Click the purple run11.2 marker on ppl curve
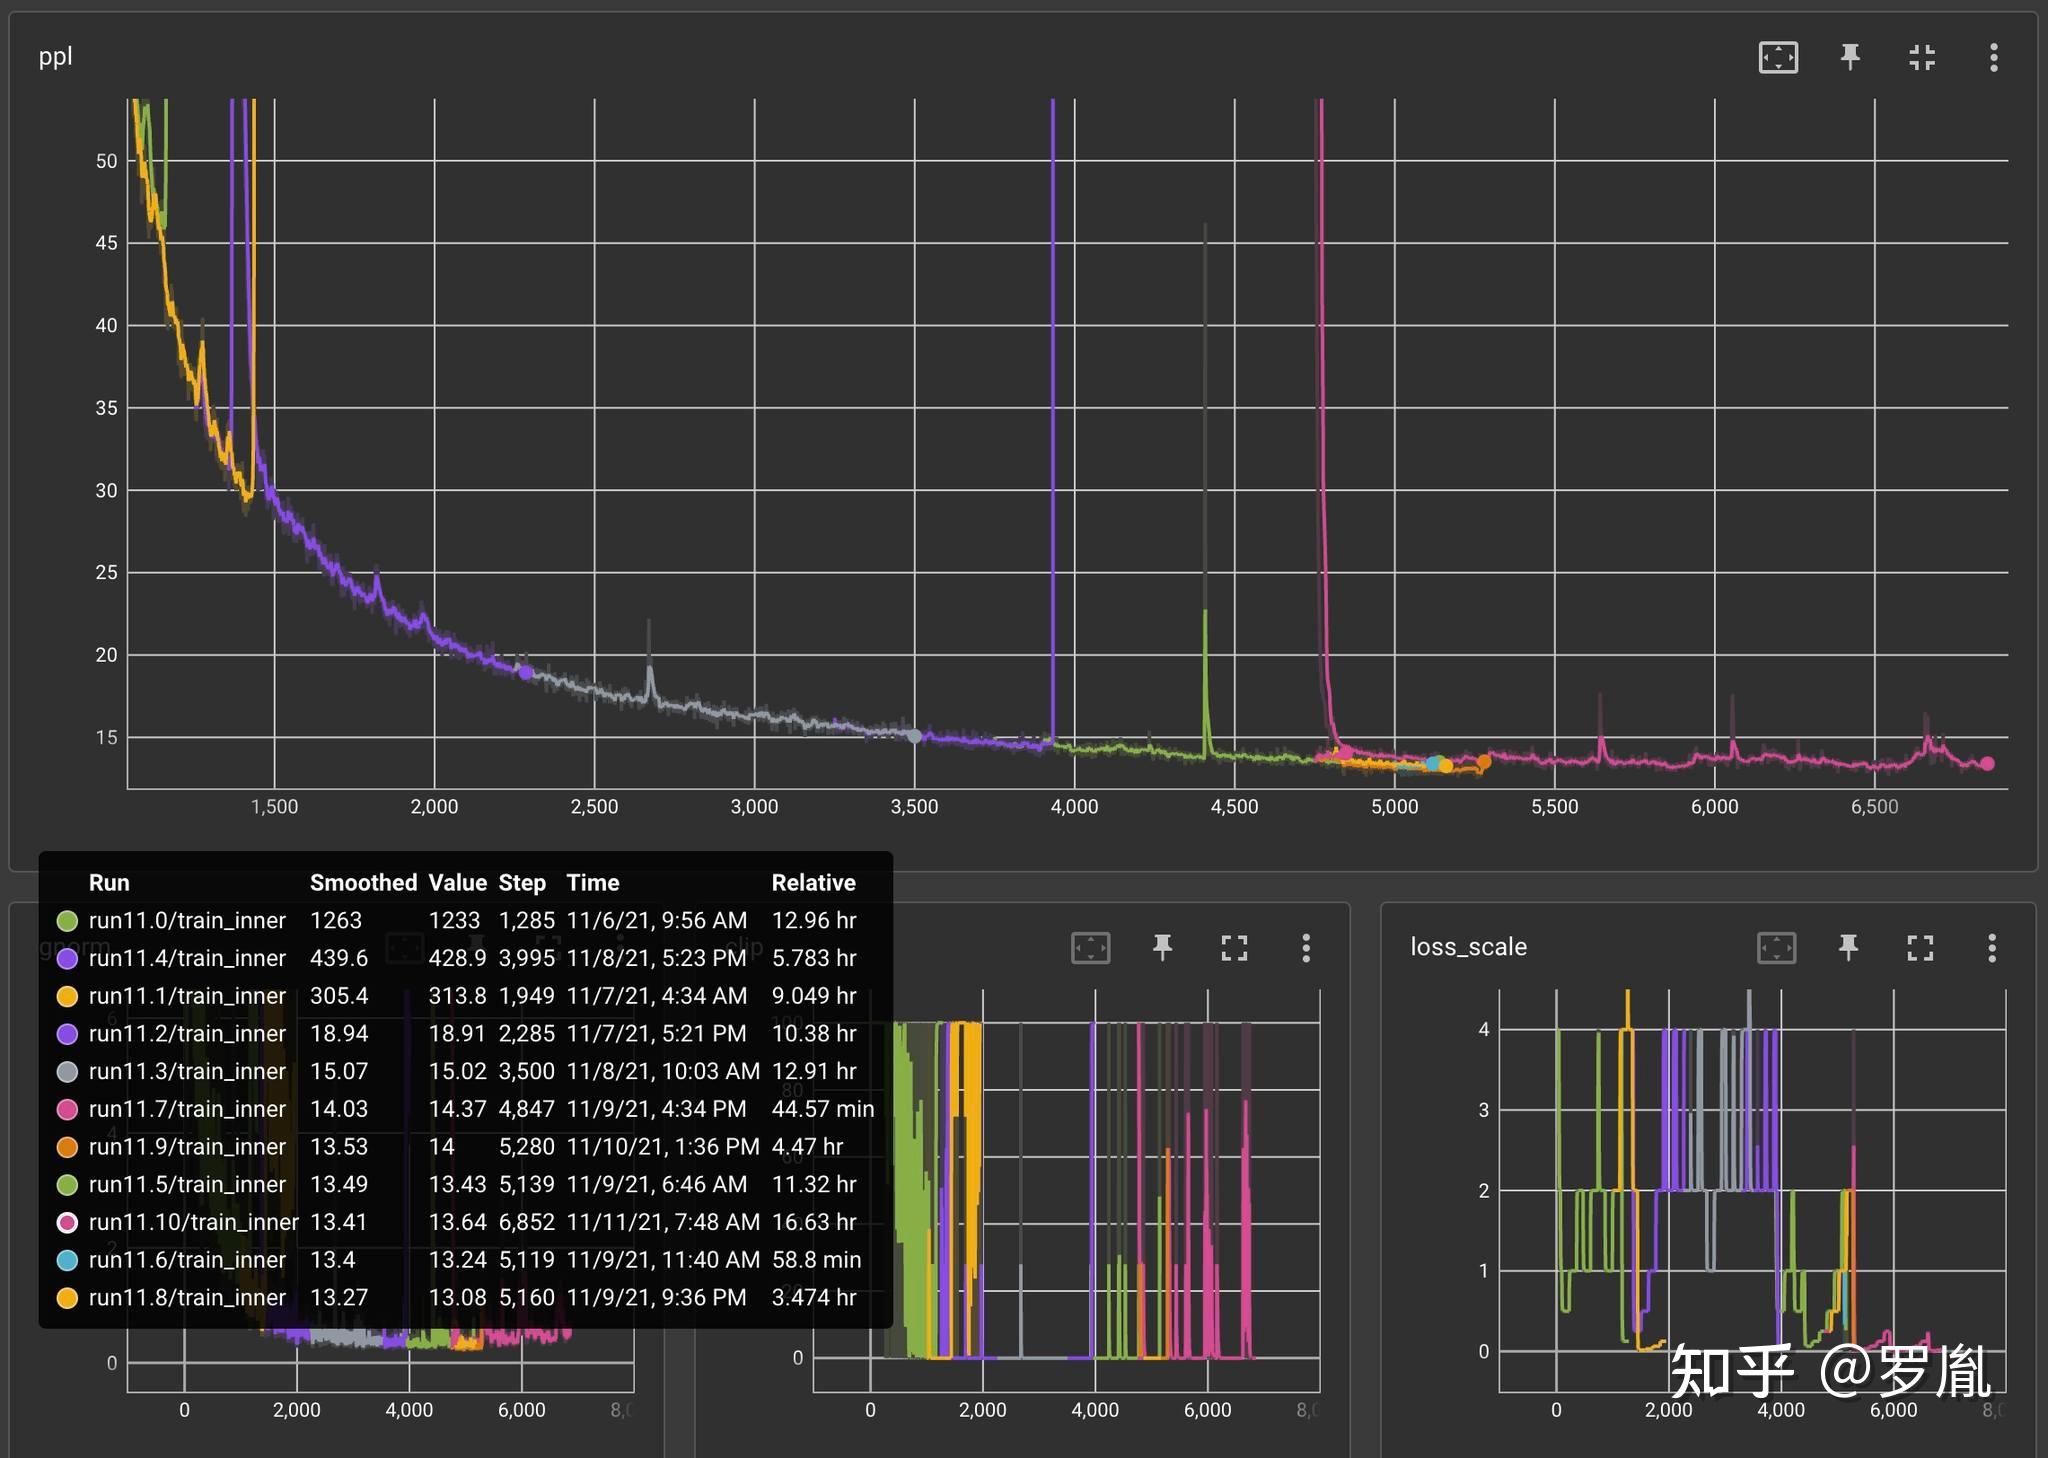2048x1458 pixels. [x=526, y=672]
